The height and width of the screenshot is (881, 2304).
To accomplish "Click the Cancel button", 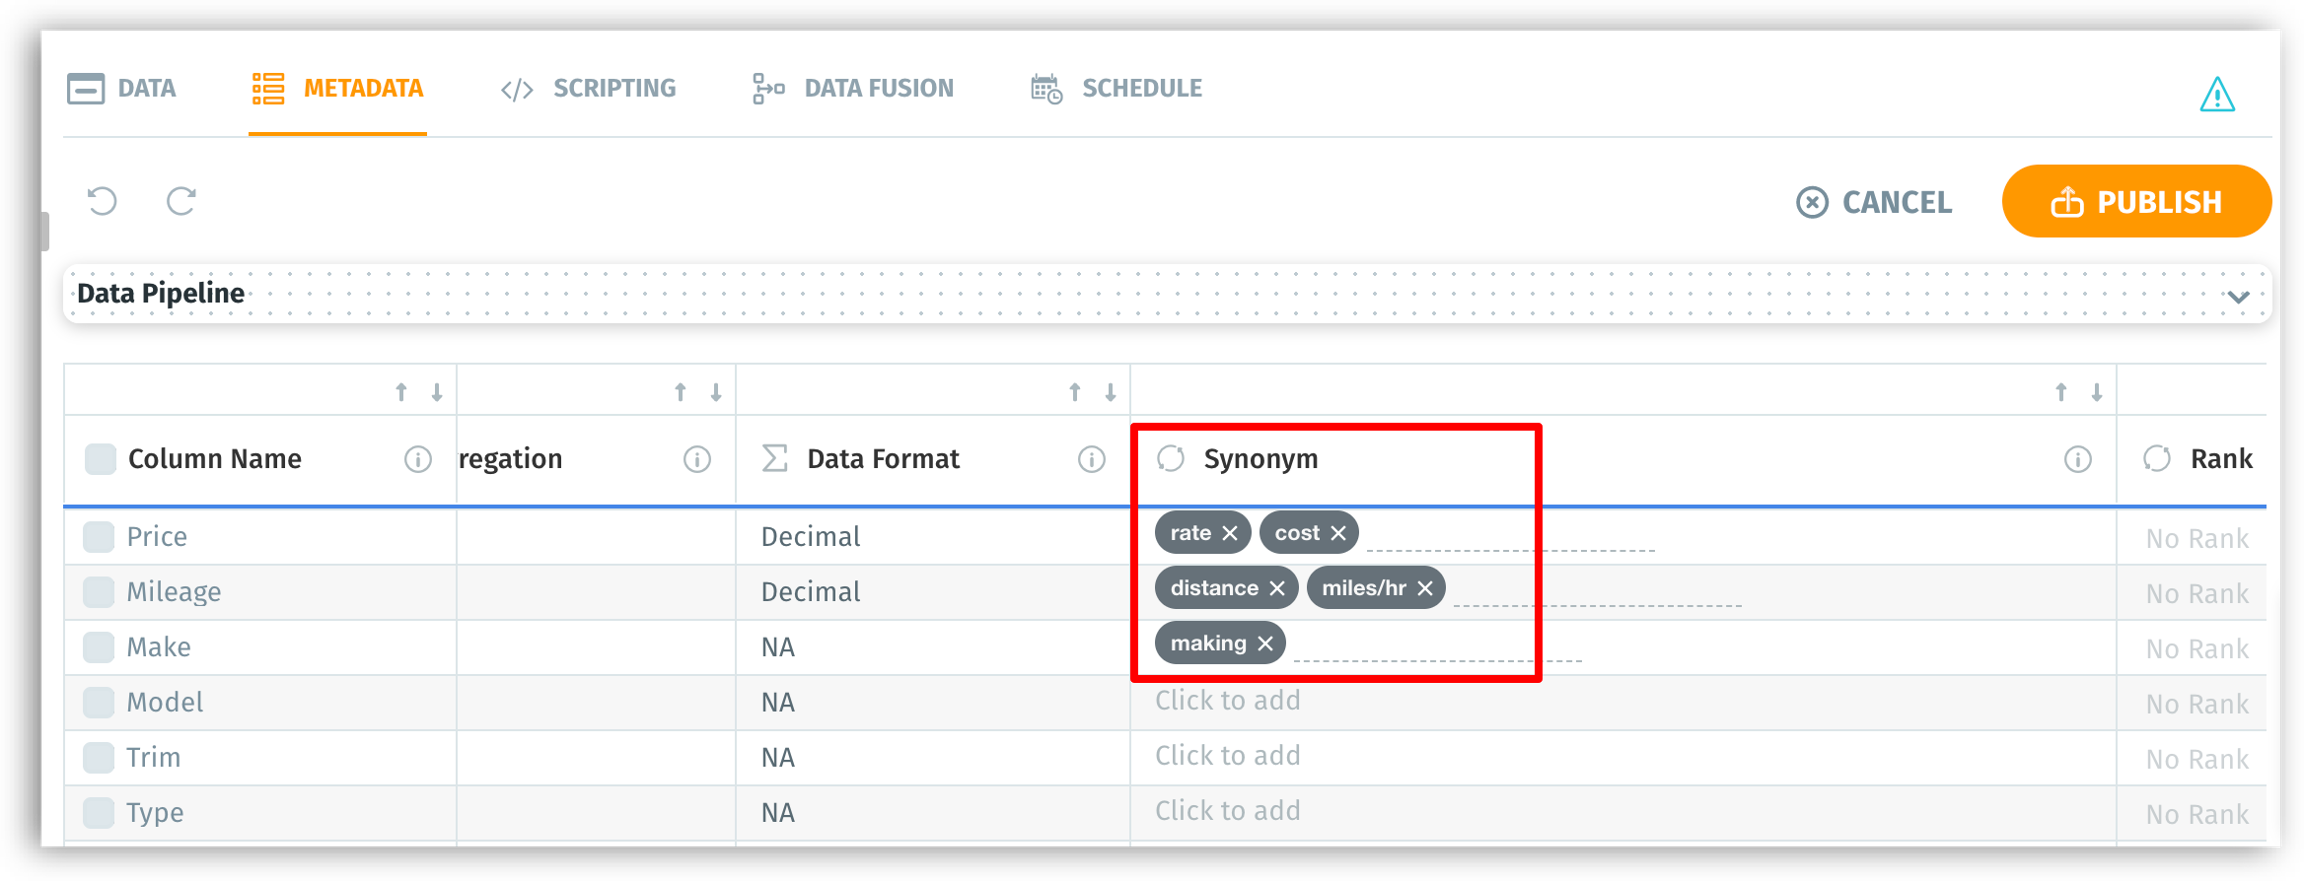I will [1874, 202].
